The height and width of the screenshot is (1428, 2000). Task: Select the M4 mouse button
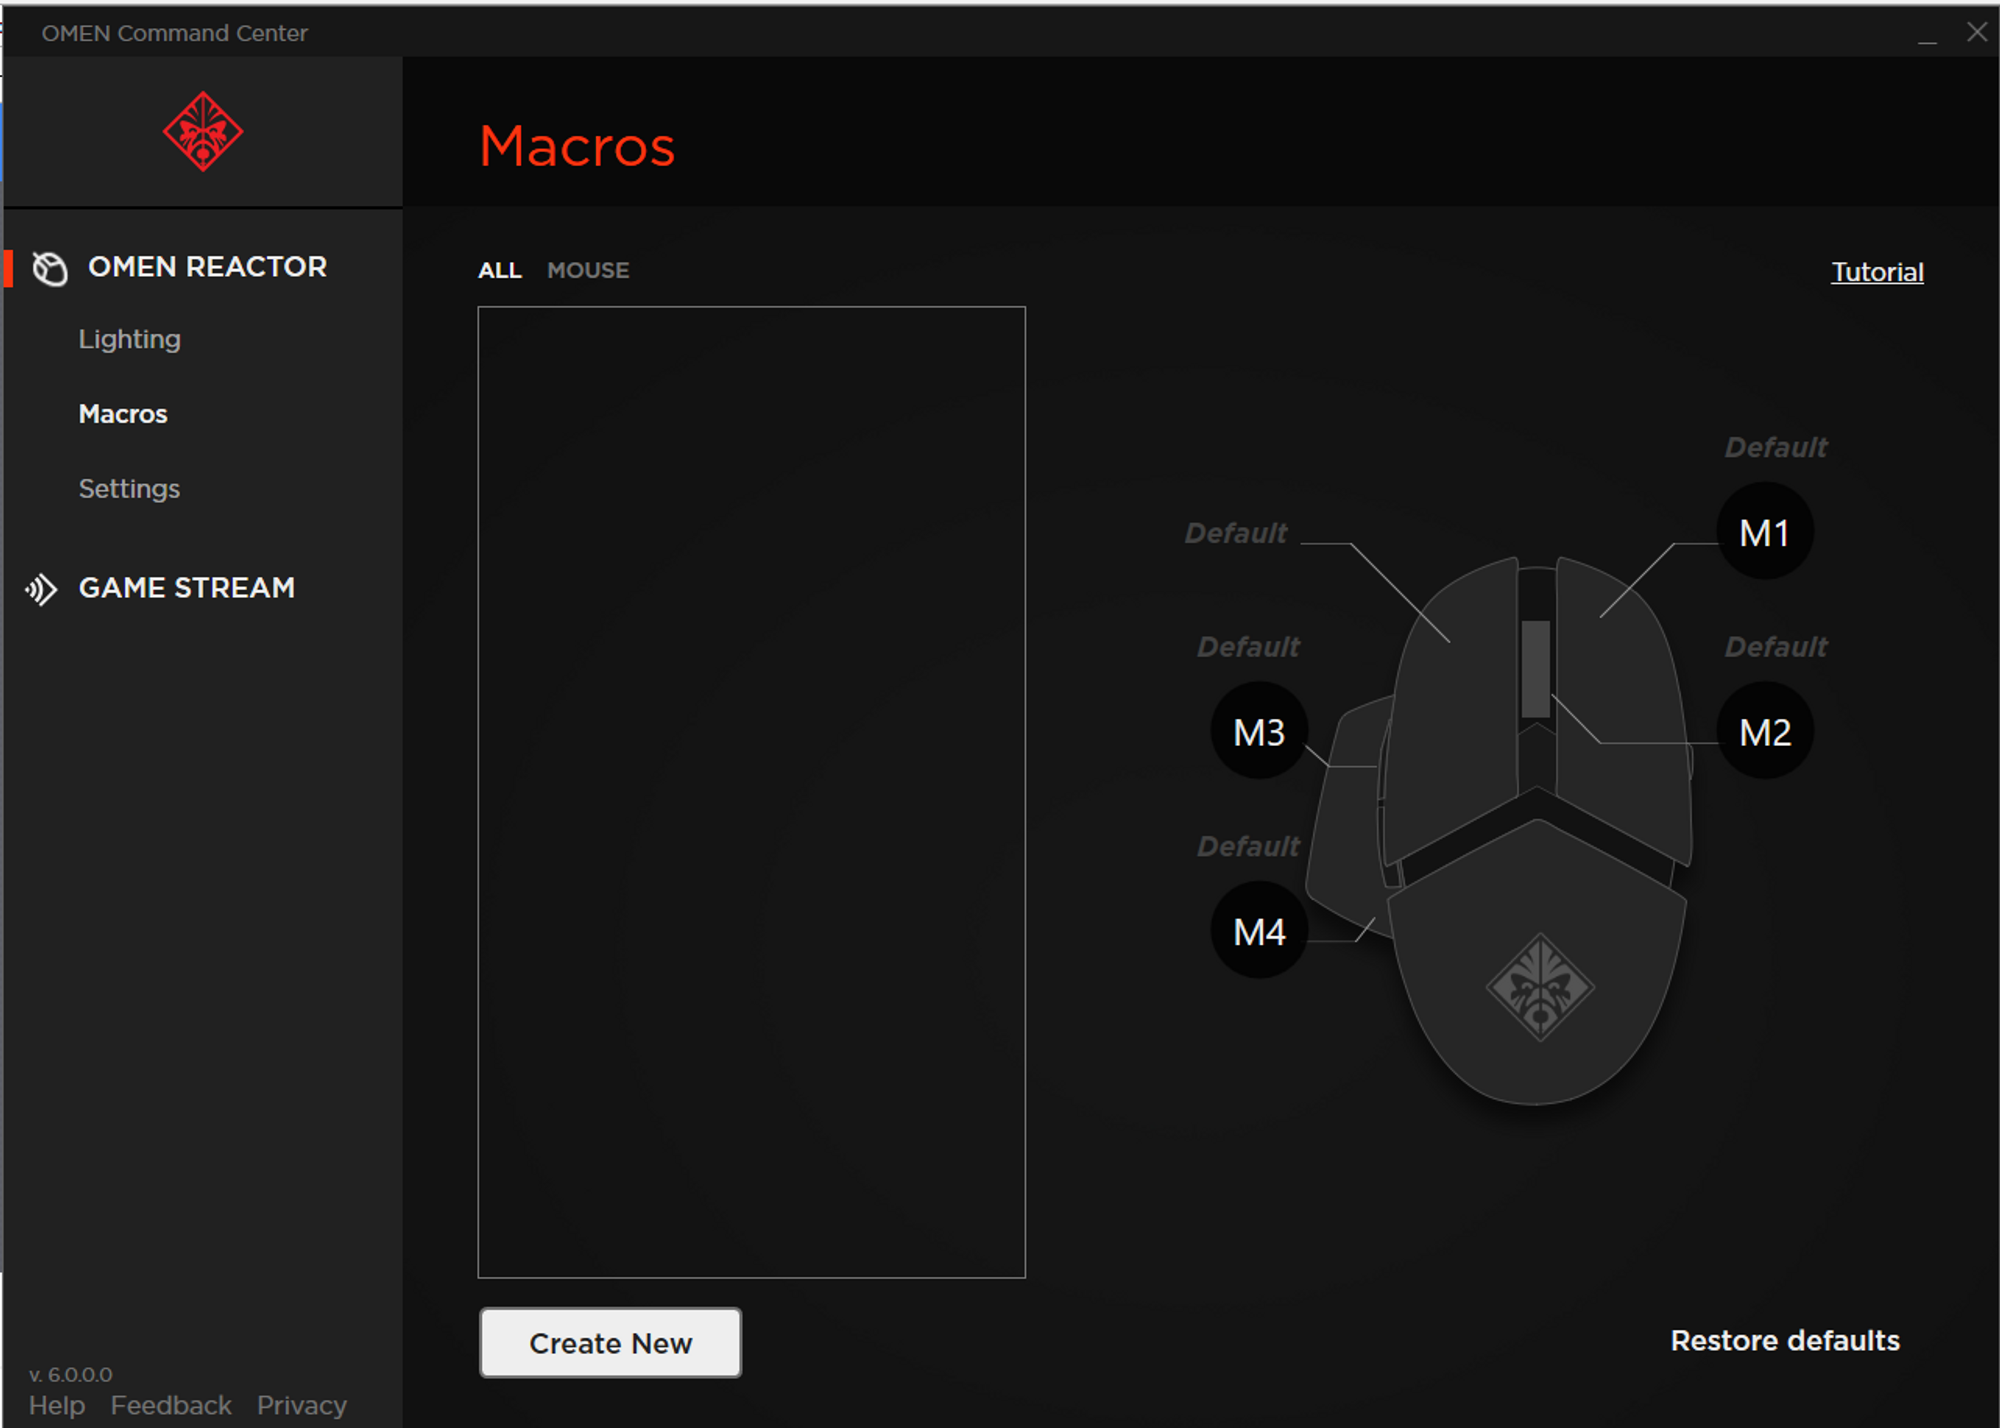point(1259,931)
